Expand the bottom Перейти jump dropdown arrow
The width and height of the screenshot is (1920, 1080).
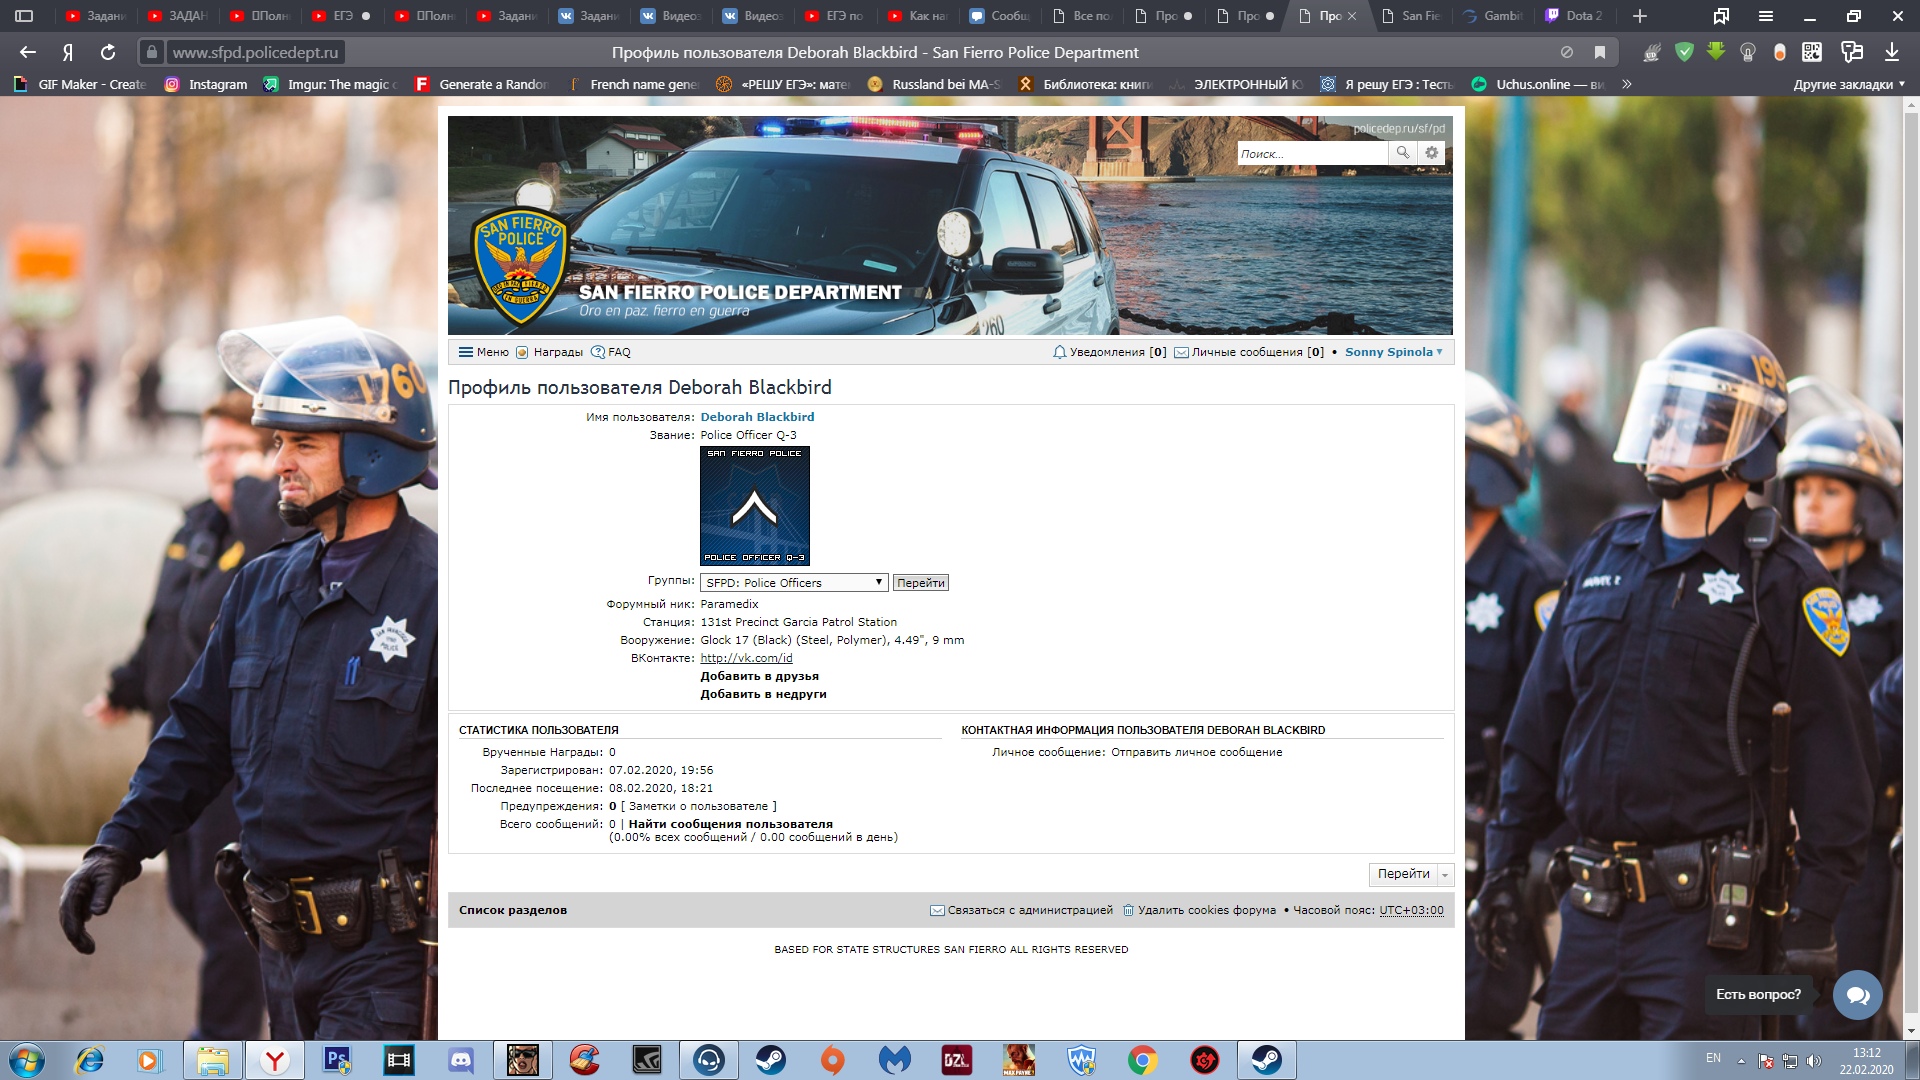(1445, 875)
